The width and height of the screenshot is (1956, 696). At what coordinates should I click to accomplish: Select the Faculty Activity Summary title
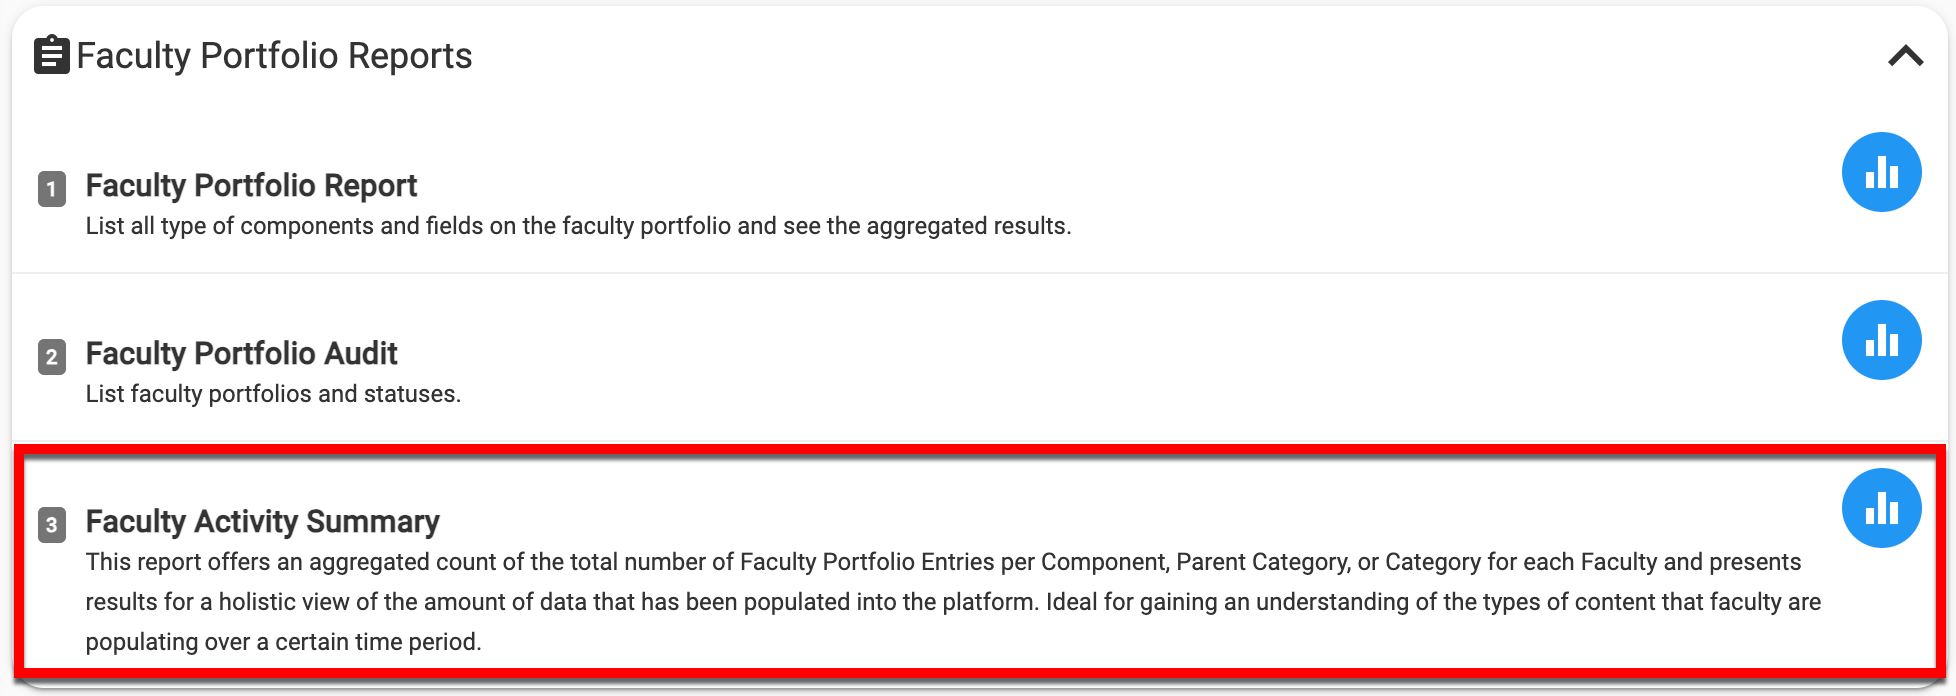coord(262,521)
